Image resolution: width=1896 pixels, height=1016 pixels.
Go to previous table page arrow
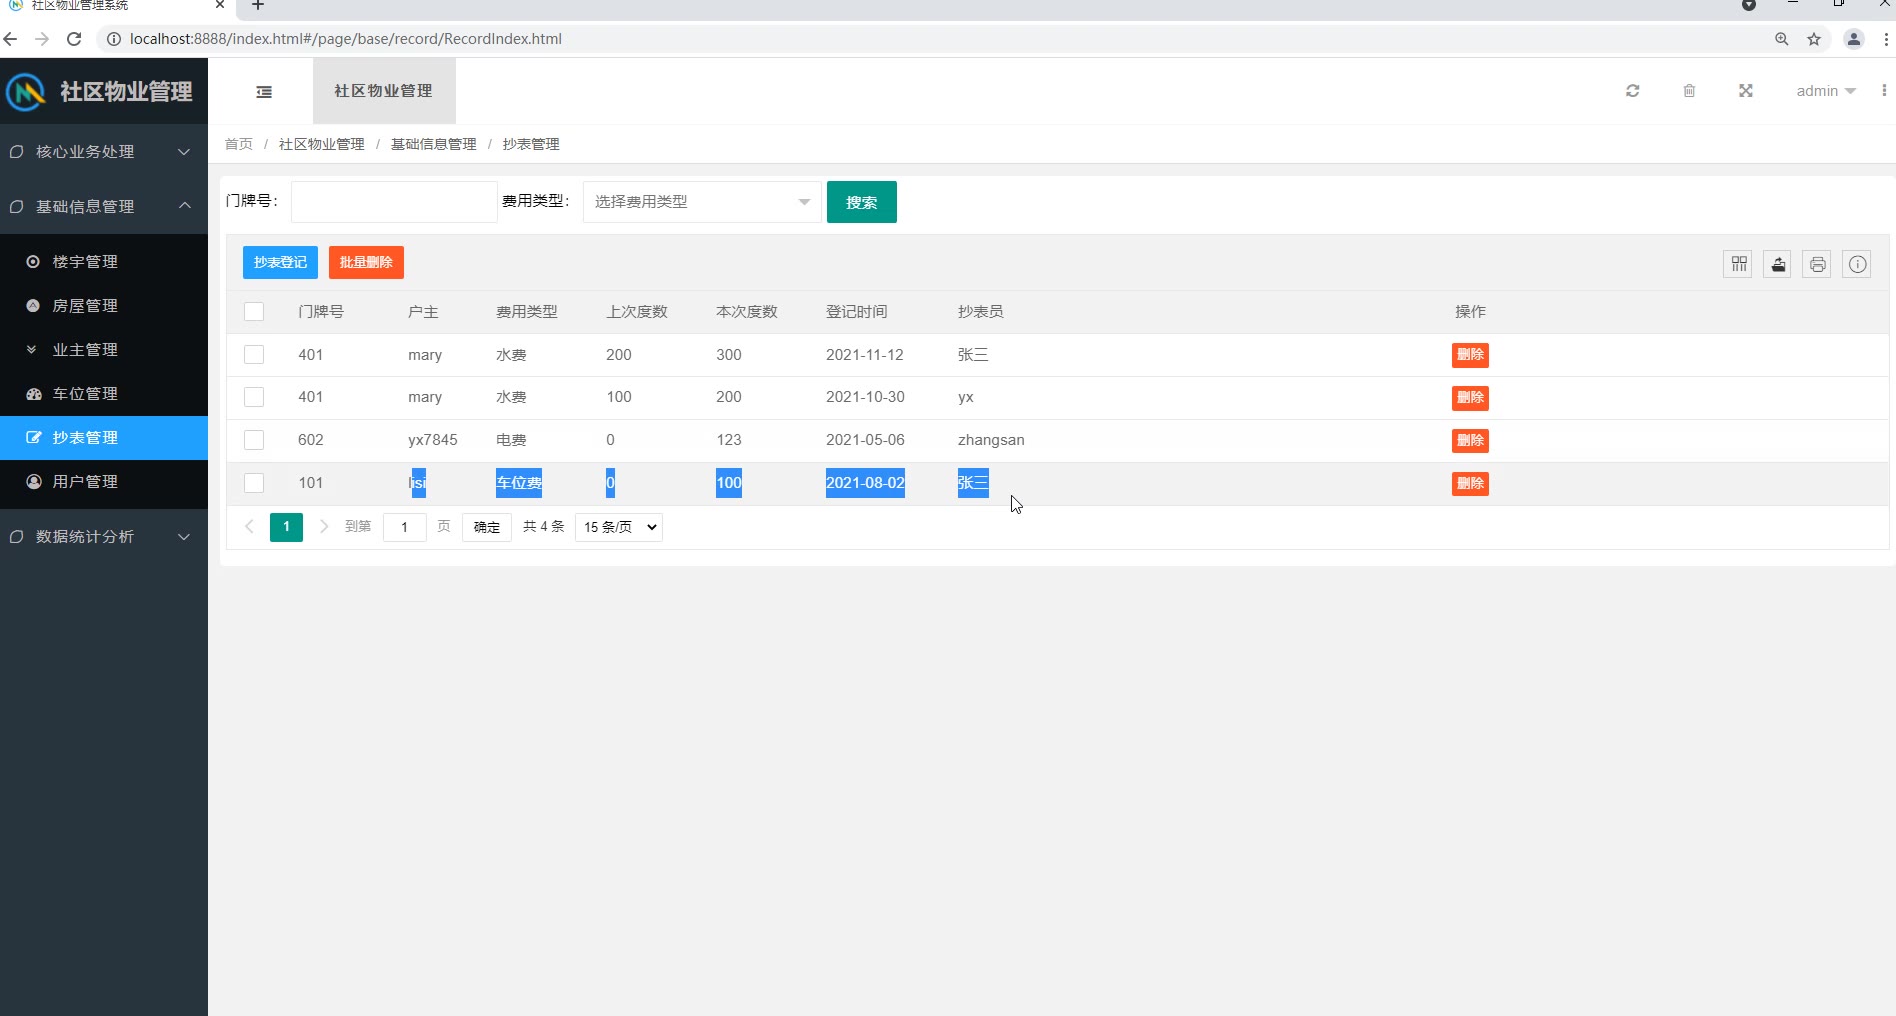click(249, 527)
